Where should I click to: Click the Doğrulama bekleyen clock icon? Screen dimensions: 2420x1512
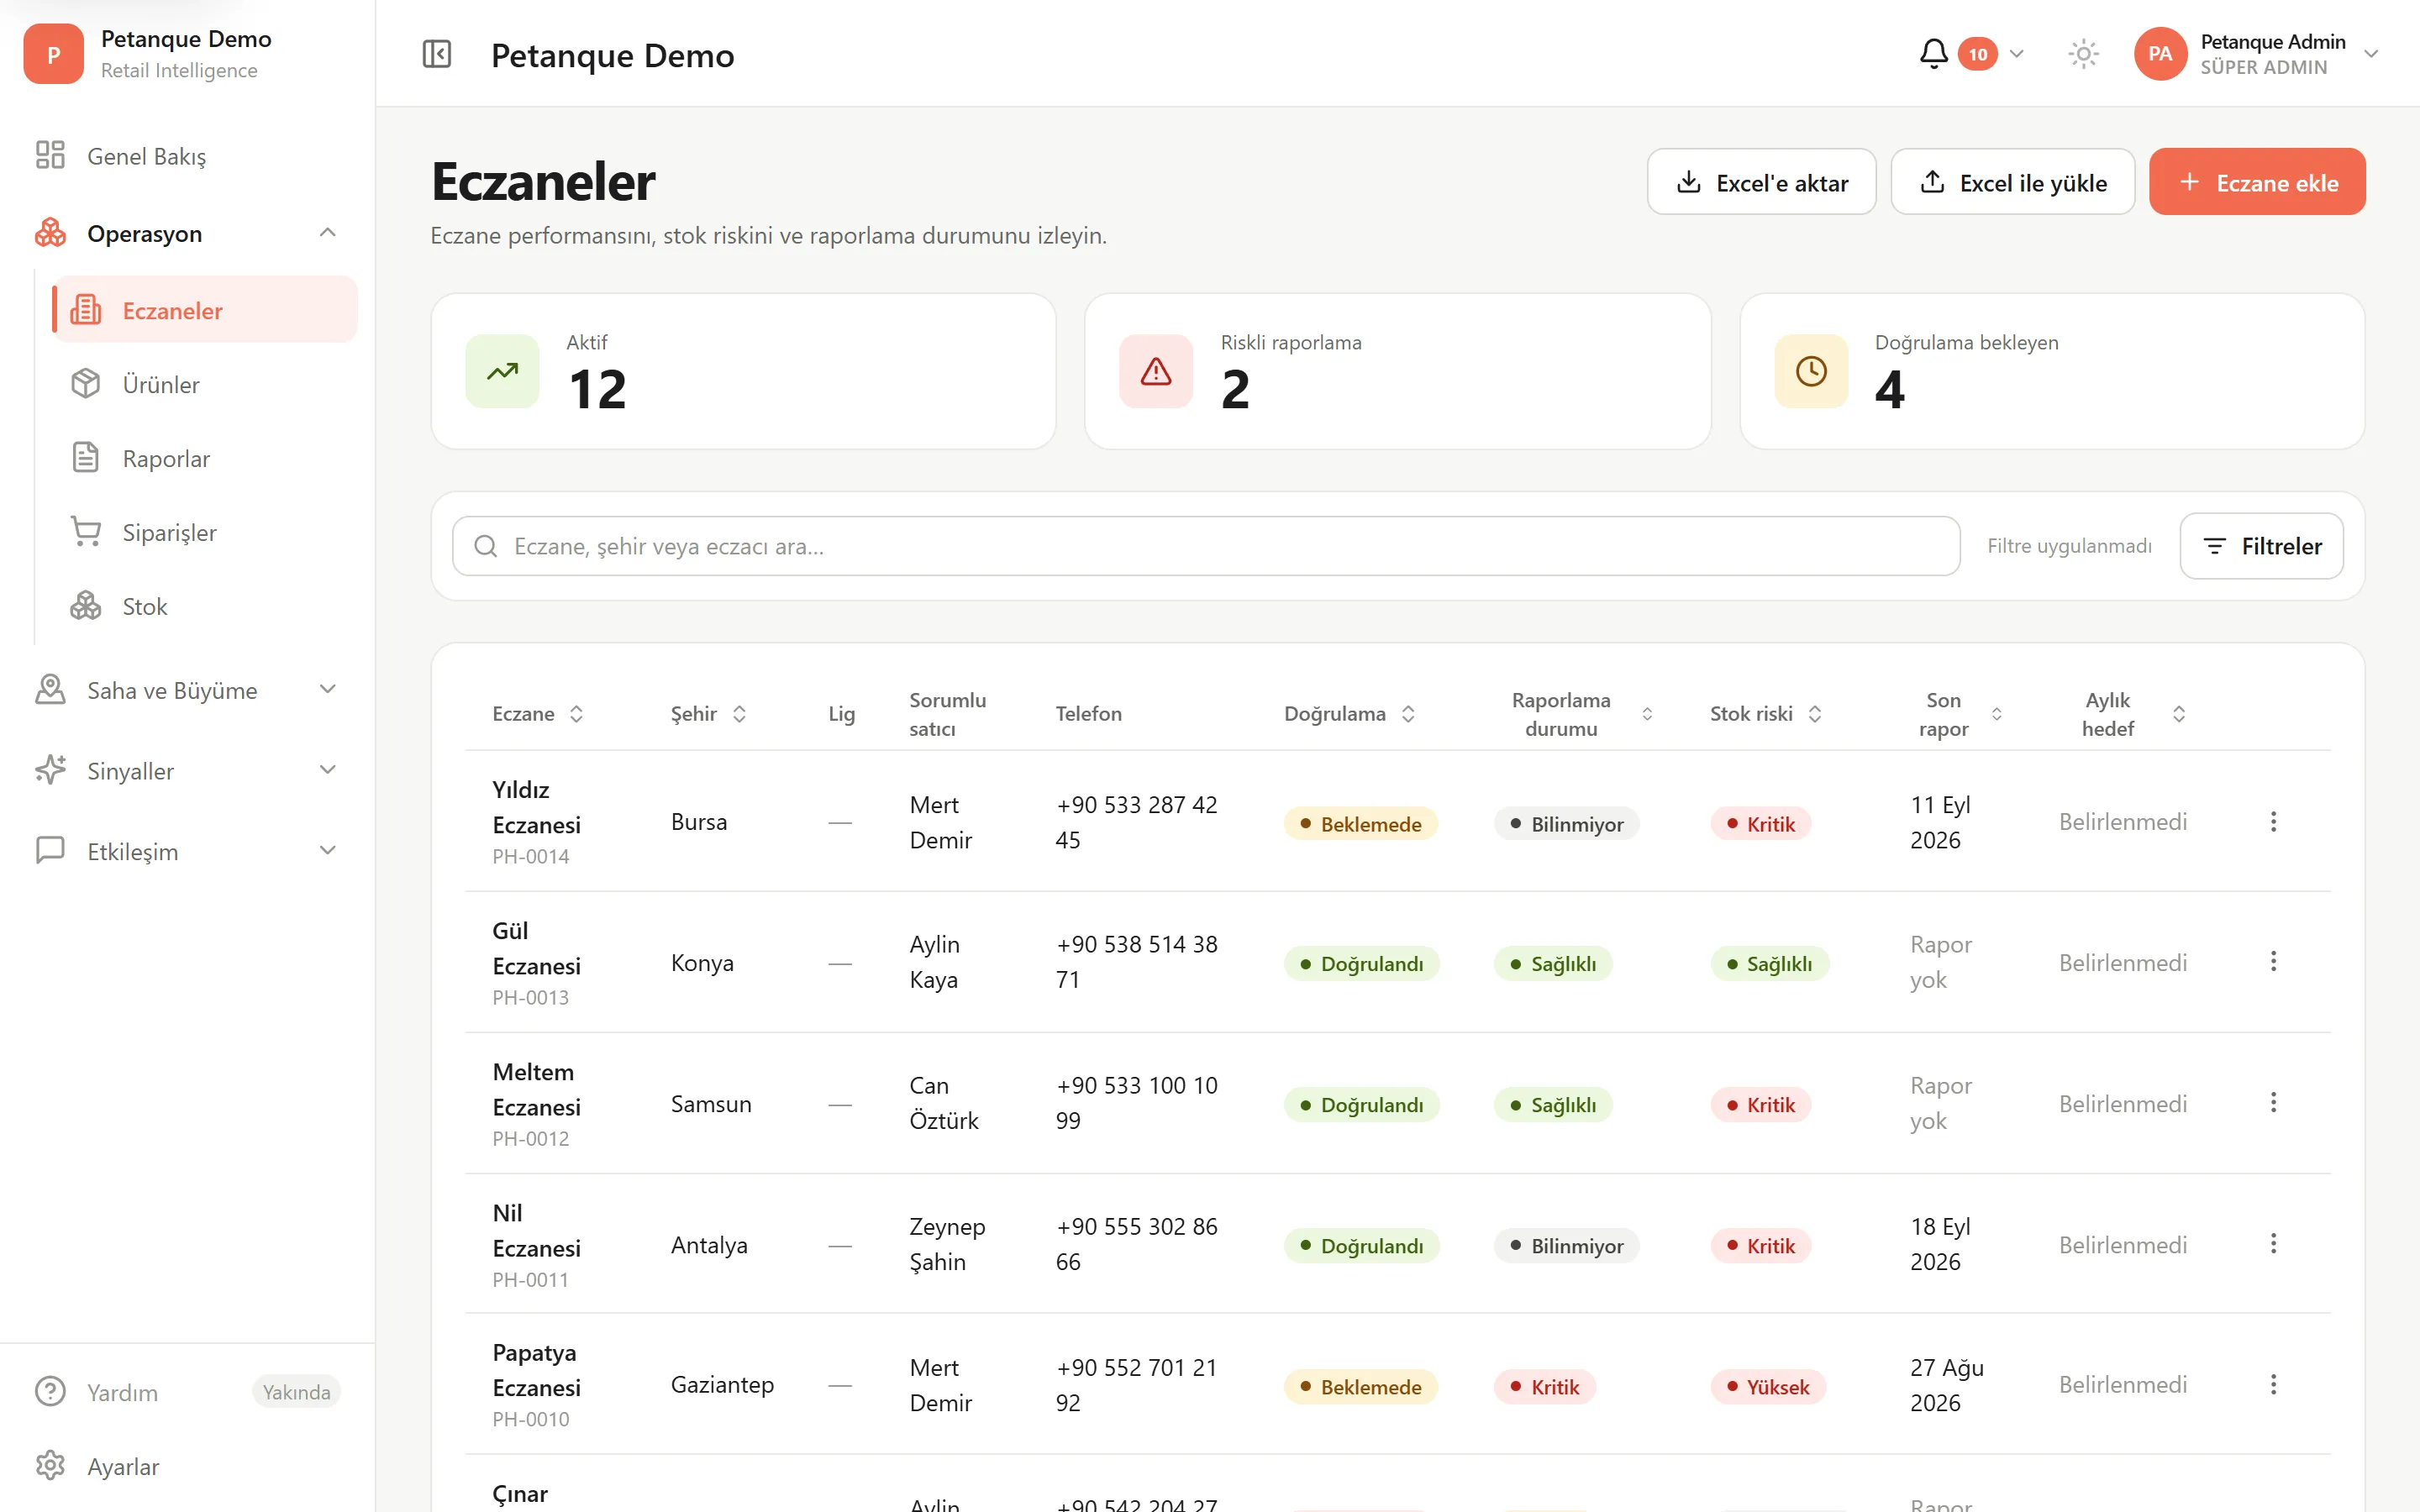pyautogui.click(x=1811, y=371)
